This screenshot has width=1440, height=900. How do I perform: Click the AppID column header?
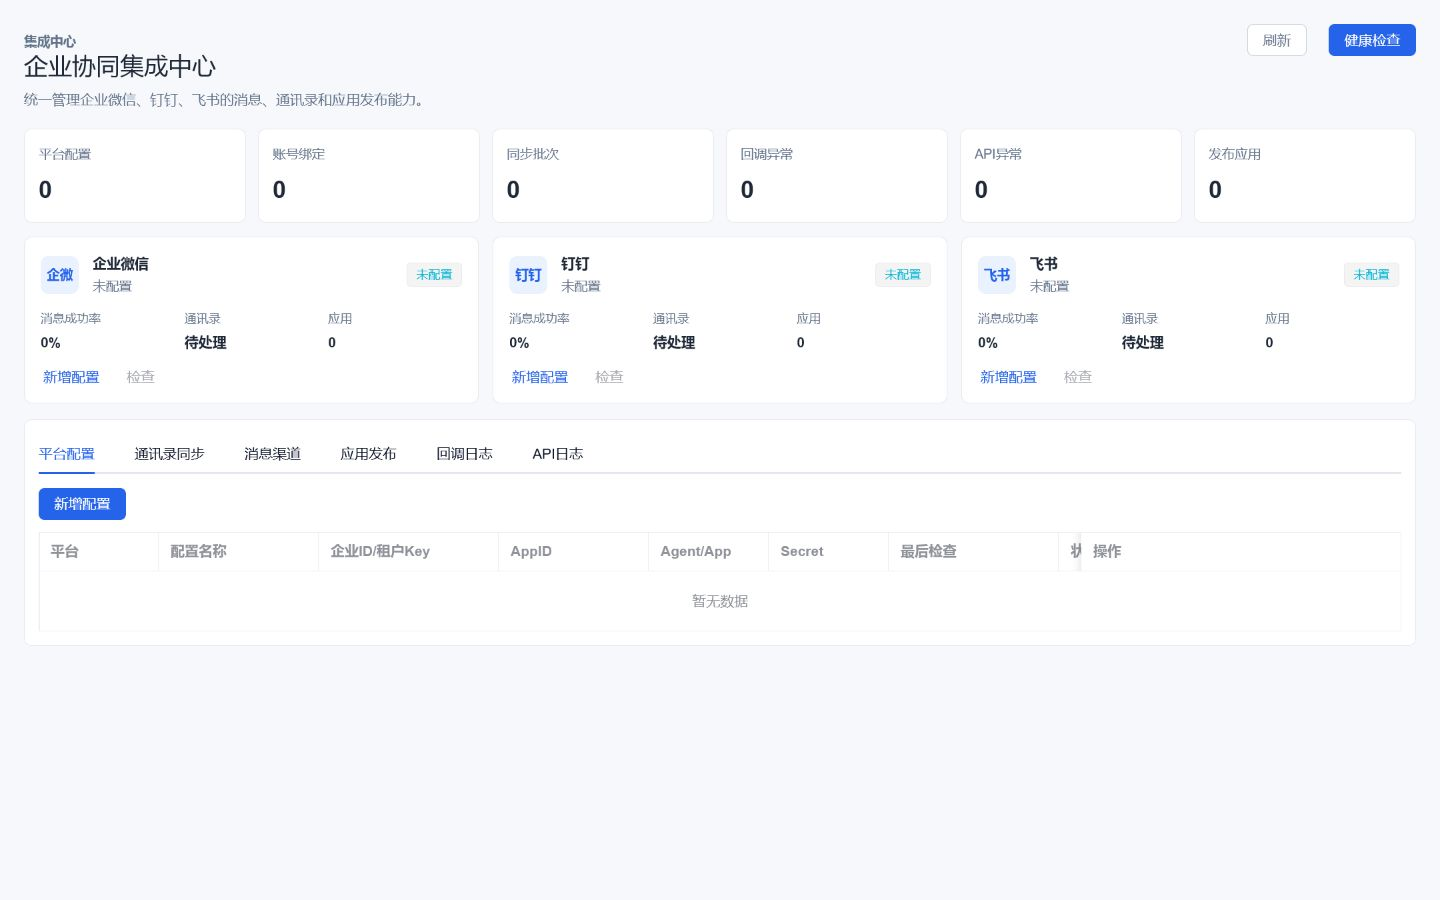click(573, 552)
